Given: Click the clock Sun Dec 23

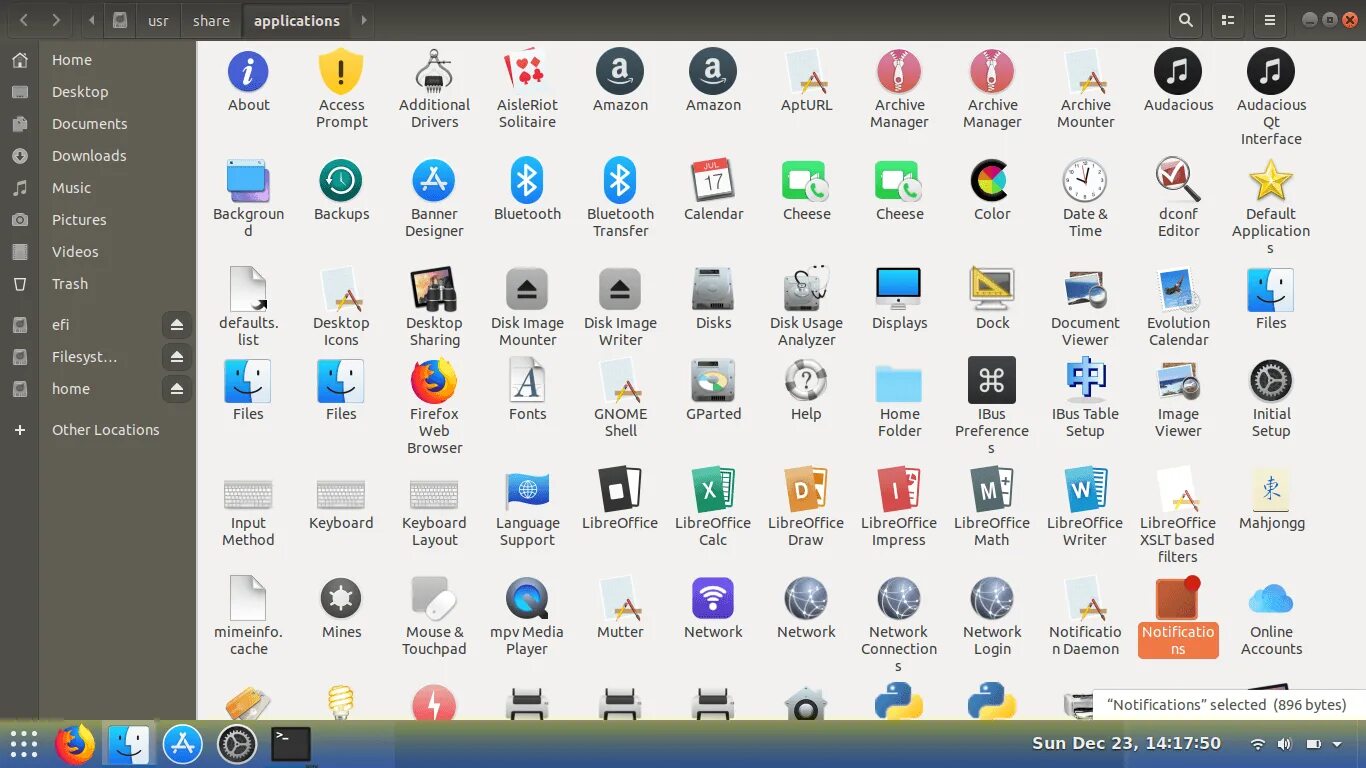Looking at the screenshot, I should tap(1126, 743).
